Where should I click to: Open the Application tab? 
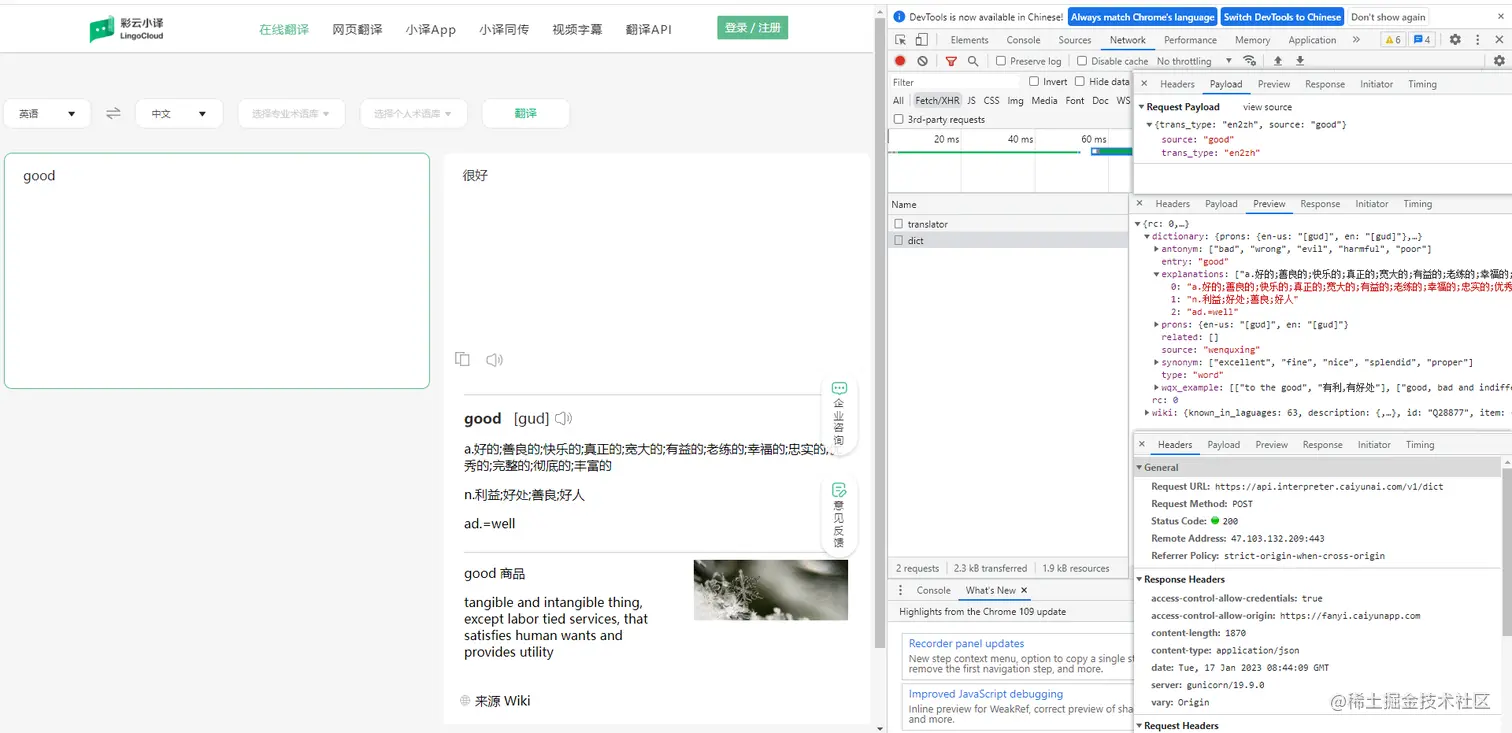(1312, 40)
